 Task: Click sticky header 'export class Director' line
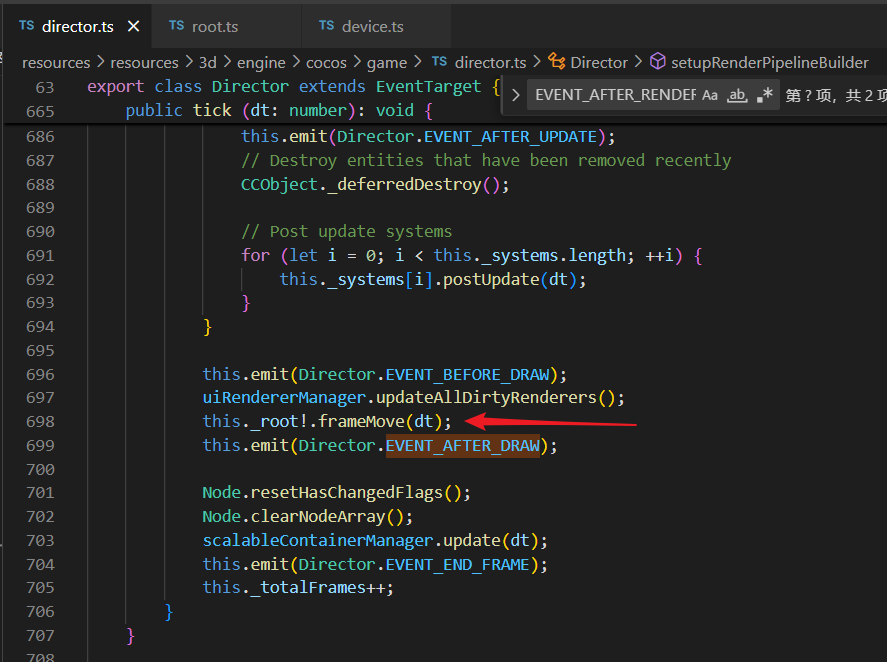(x=294, y=87)
